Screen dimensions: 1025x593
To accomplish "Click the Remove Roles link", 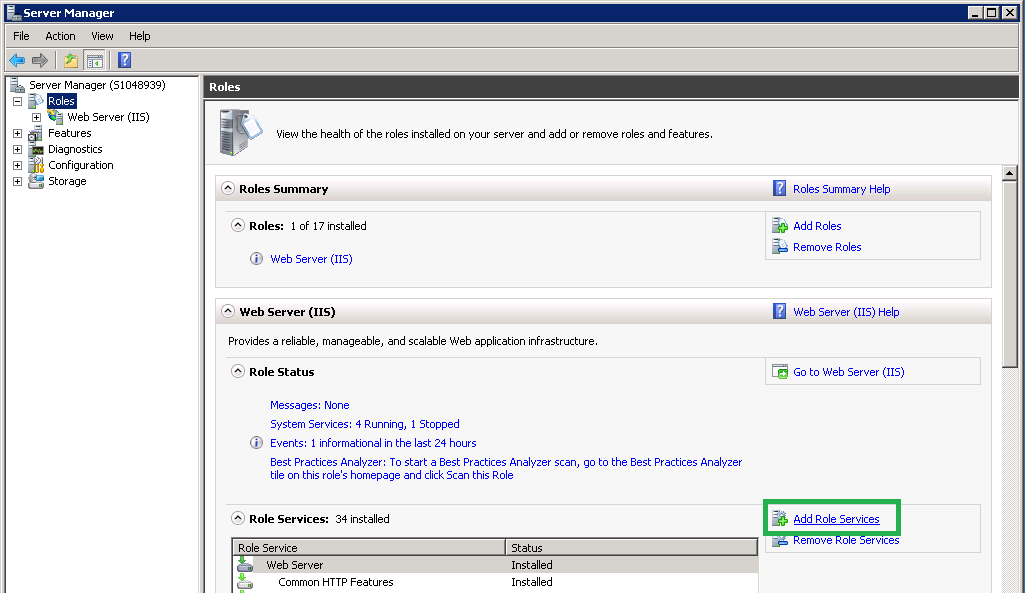I will [x=827, y=247].
